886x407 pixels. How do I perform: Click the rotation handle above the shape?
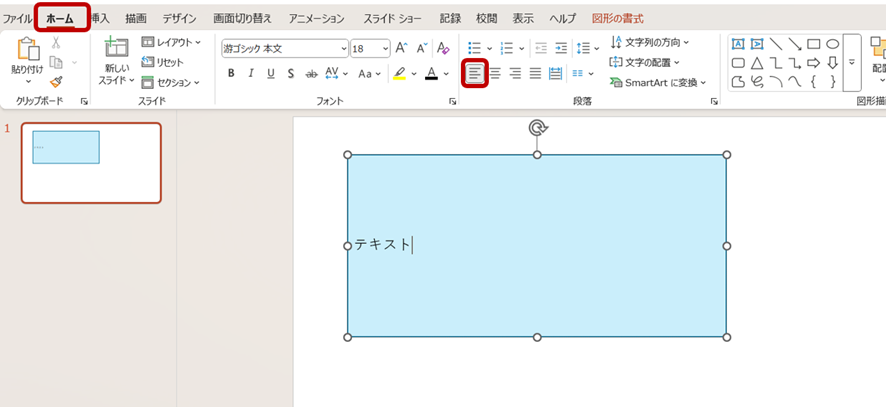[x=537, y=127]
